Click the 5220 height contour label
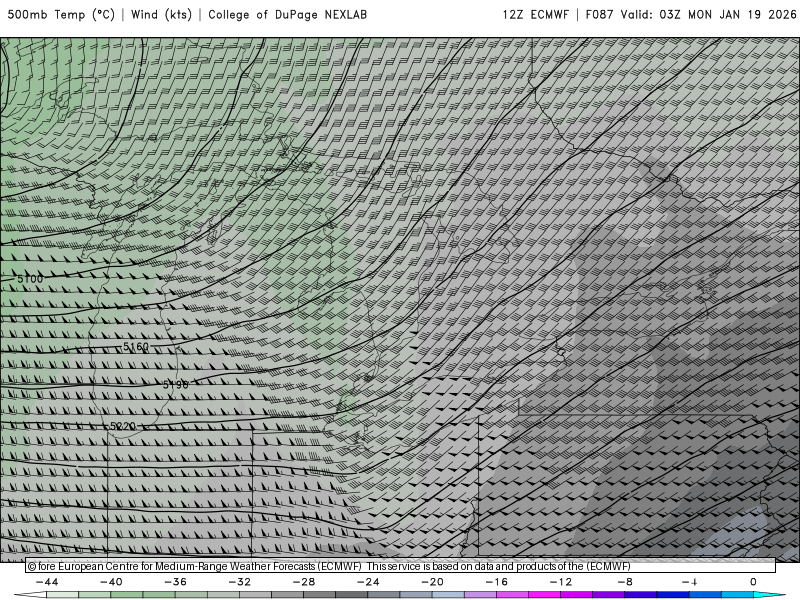Viewport: 800px width, 600px height. 123,426
